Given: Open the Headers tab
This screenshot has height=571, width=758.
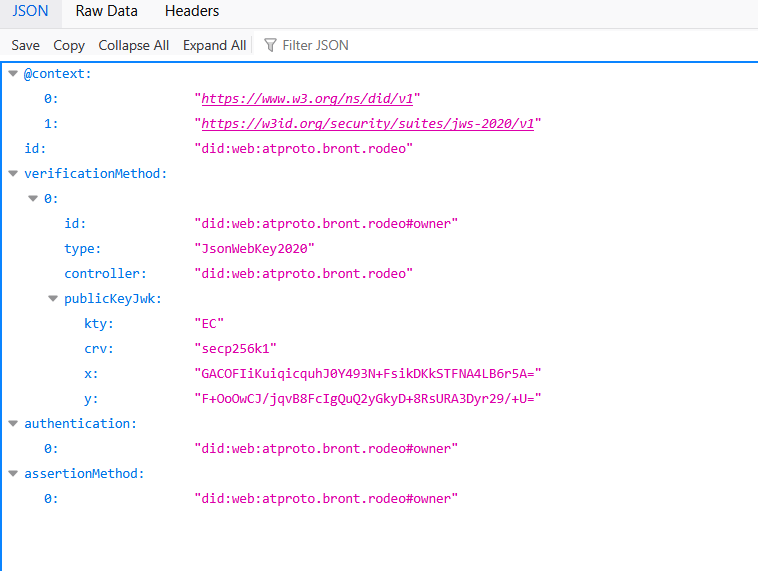Looking at the screenshot, I should click(x=192, y=12).
